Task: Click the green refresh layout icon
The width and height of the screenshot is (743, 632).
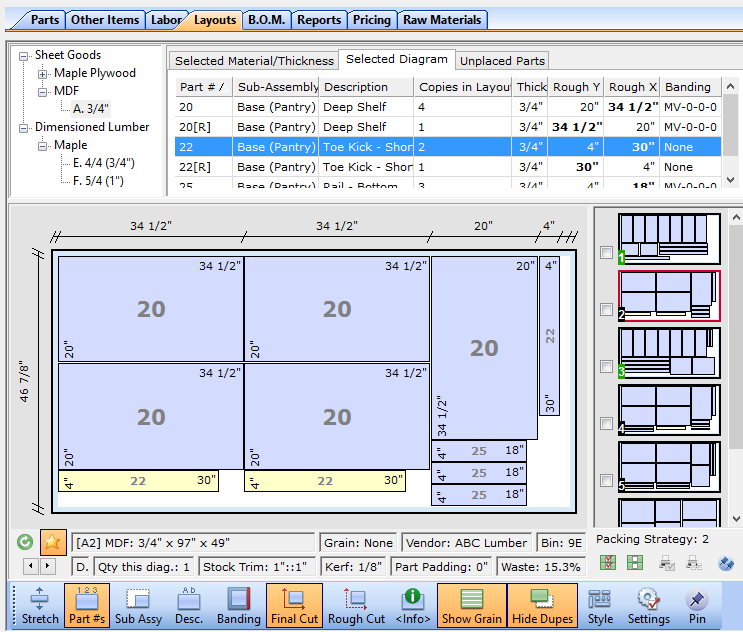Action: coord(25,542)
